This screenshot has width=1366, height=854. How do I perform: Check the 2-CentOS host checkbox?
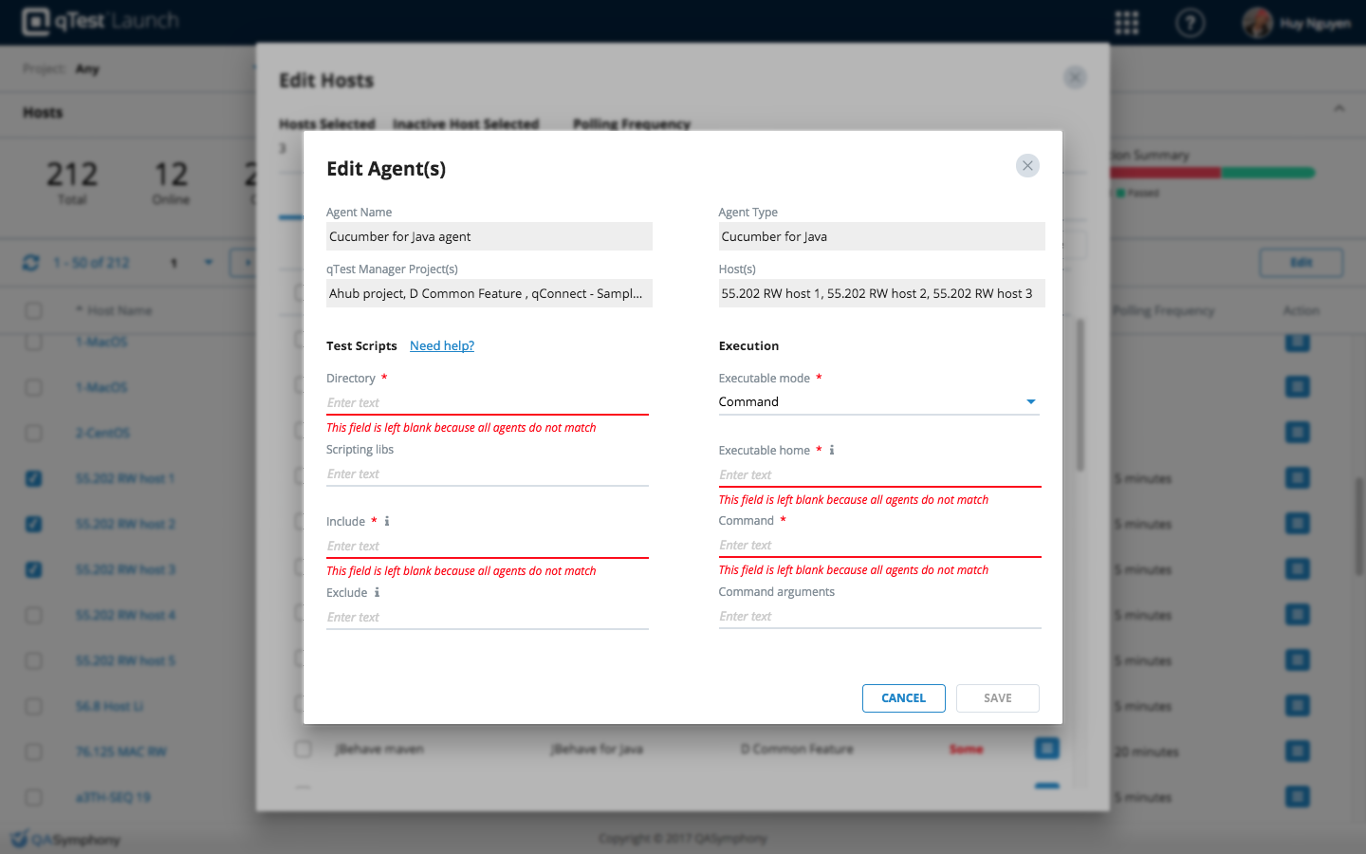click(x=34, y=433)
